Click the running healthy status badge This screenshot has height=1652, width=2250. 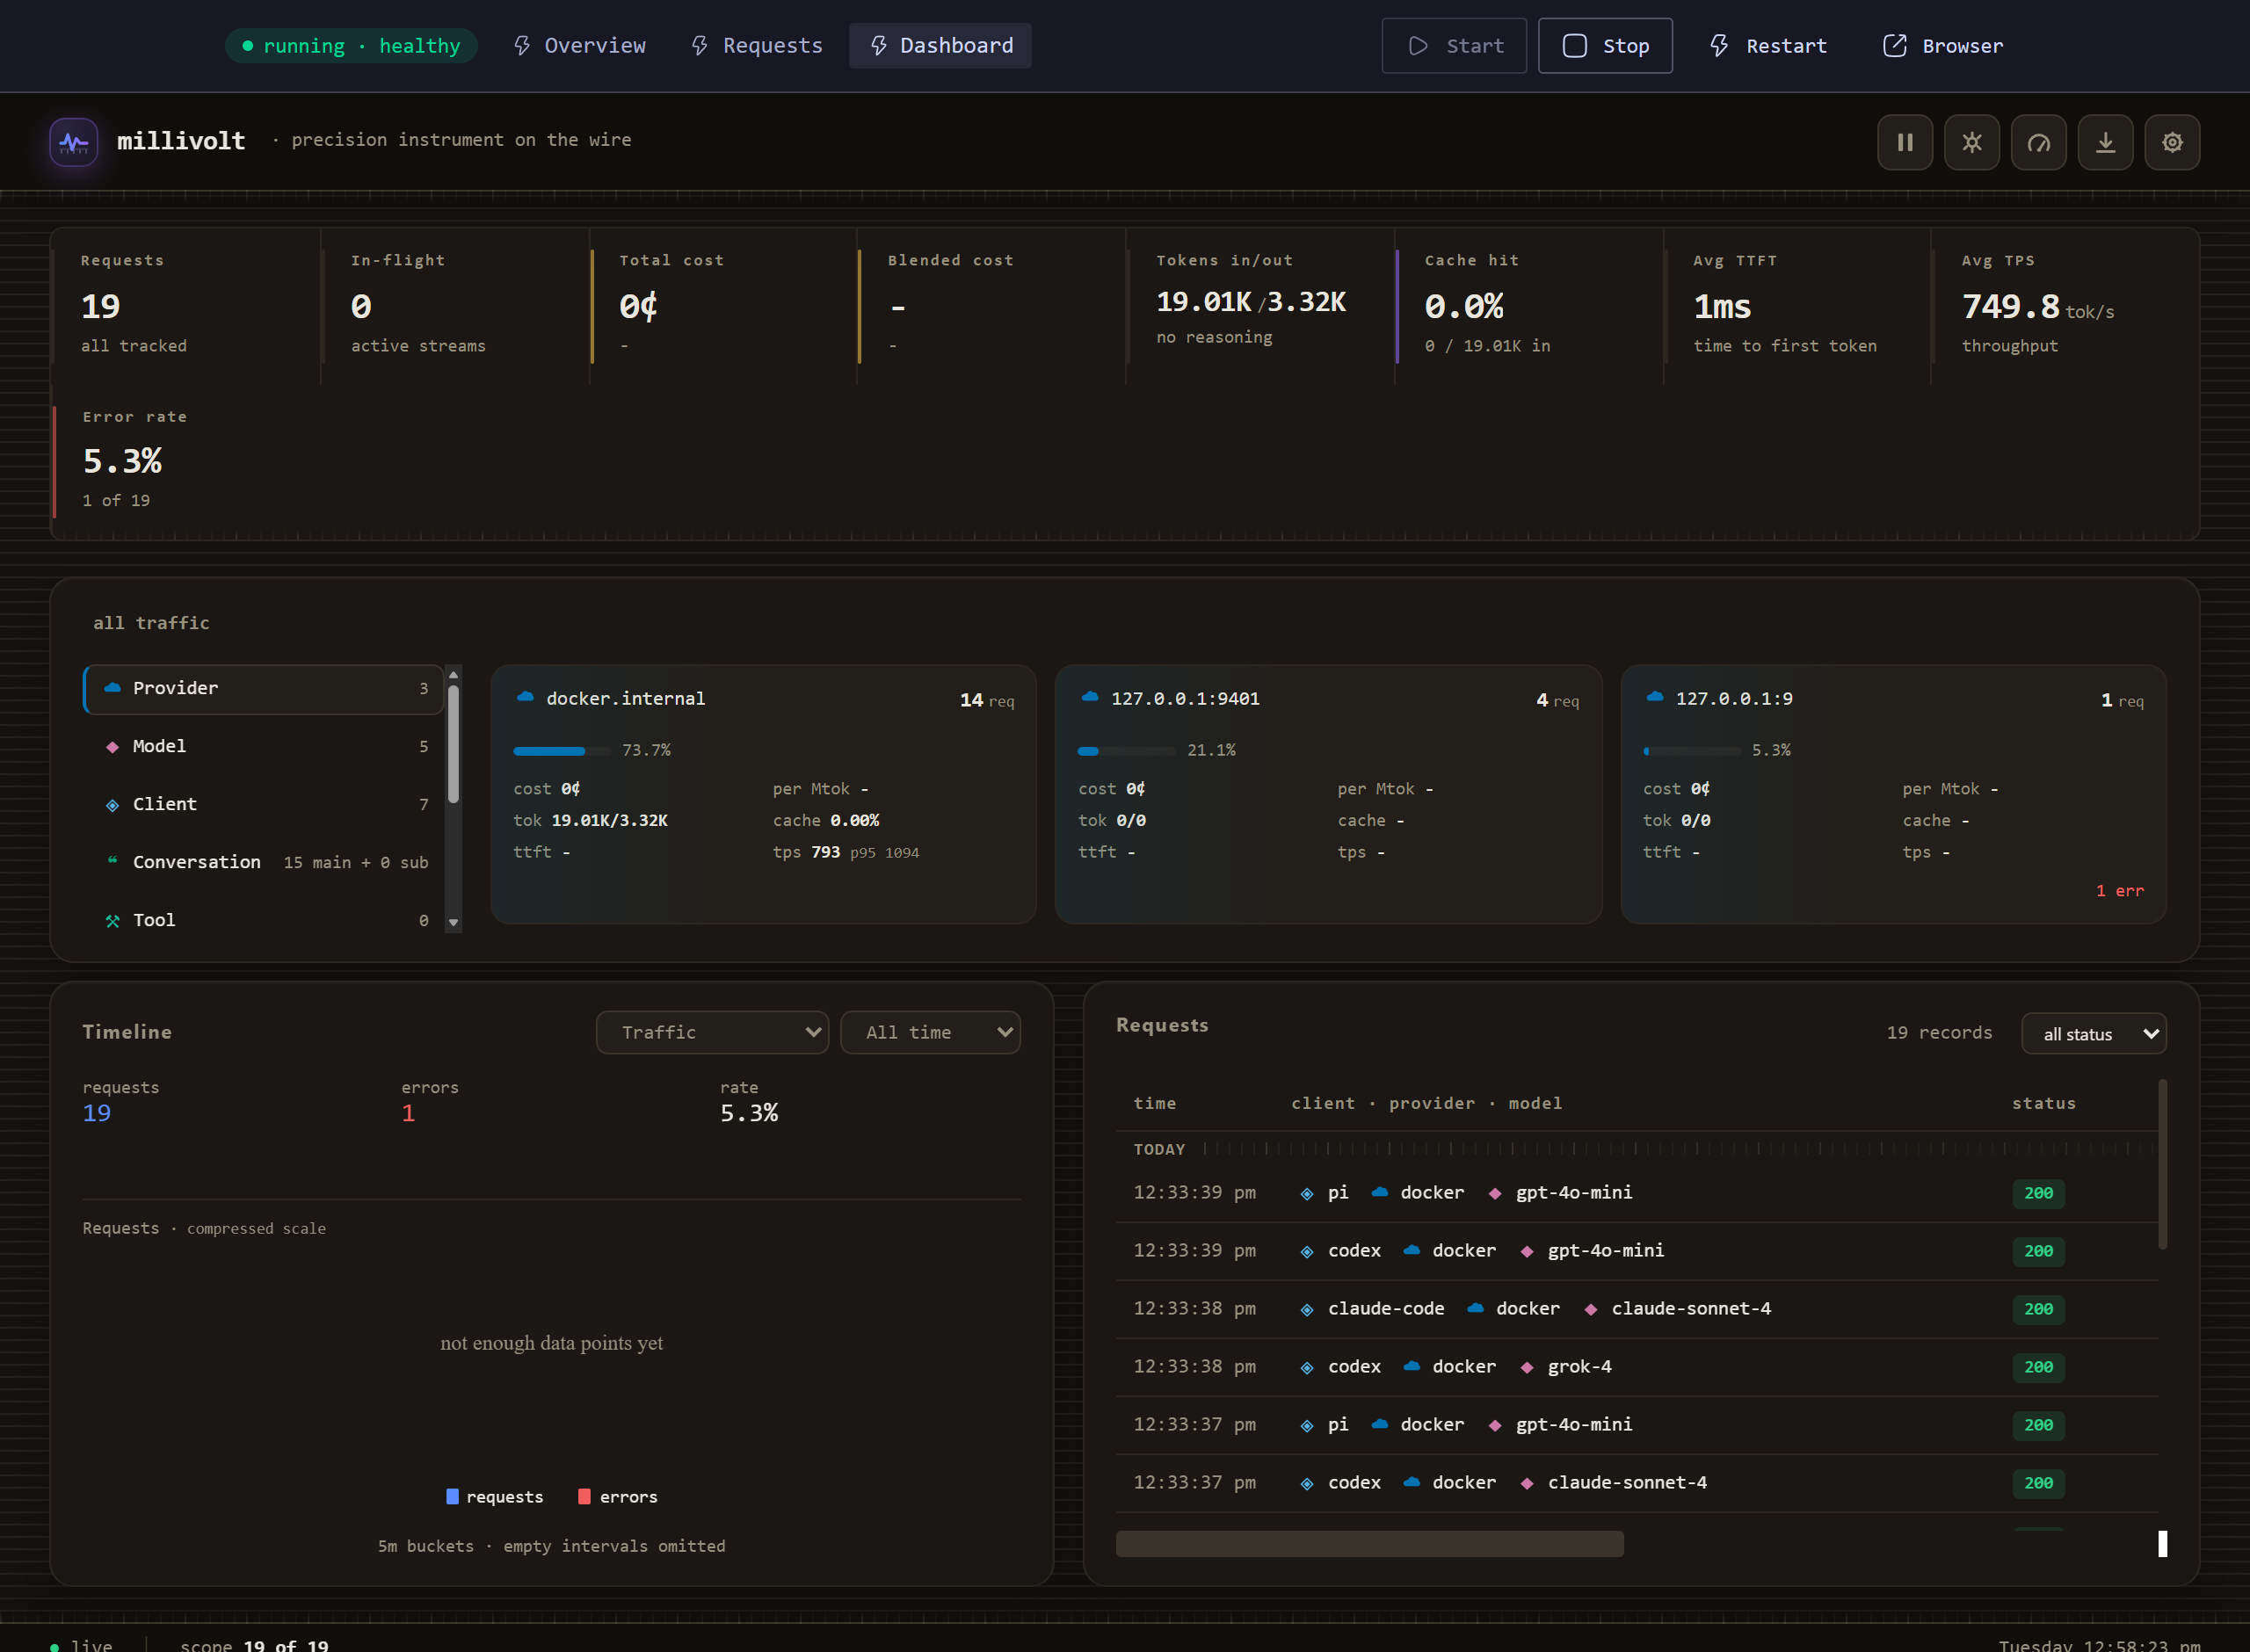click(351, 46)
